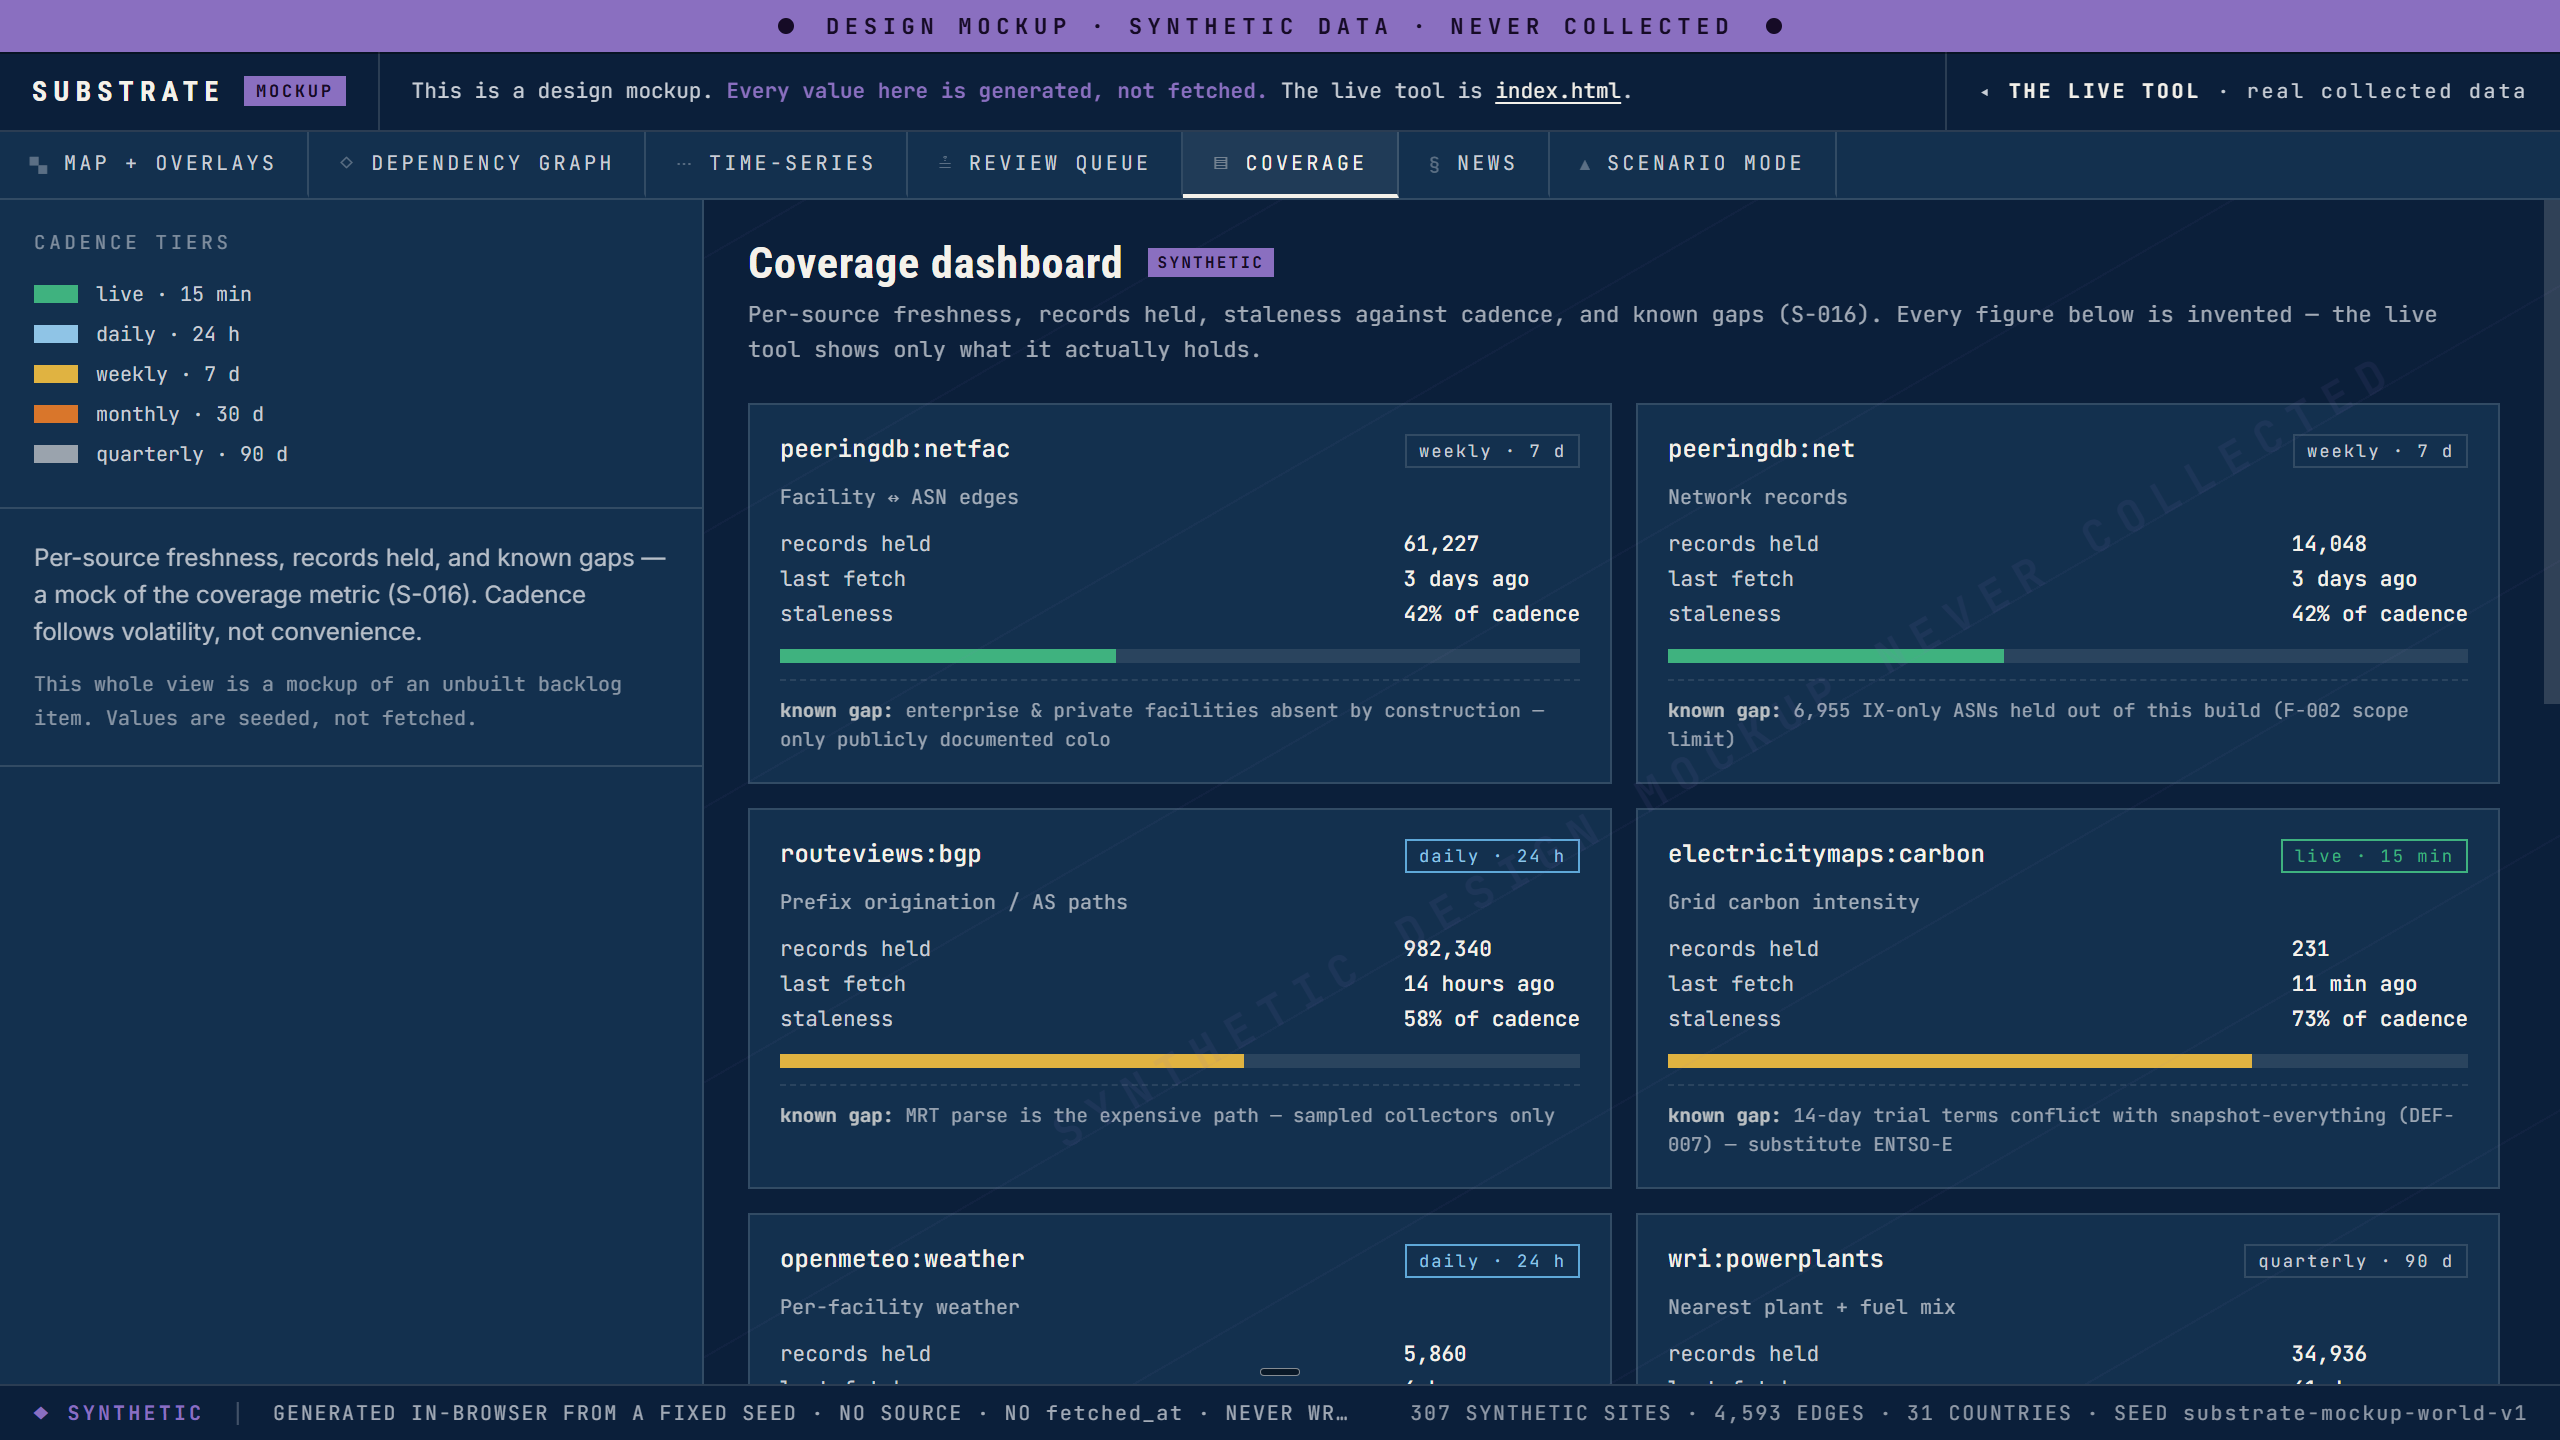Switch to the Dependency Graph tab
This screenshot has width=2560, height=1440.
[477, 164]
